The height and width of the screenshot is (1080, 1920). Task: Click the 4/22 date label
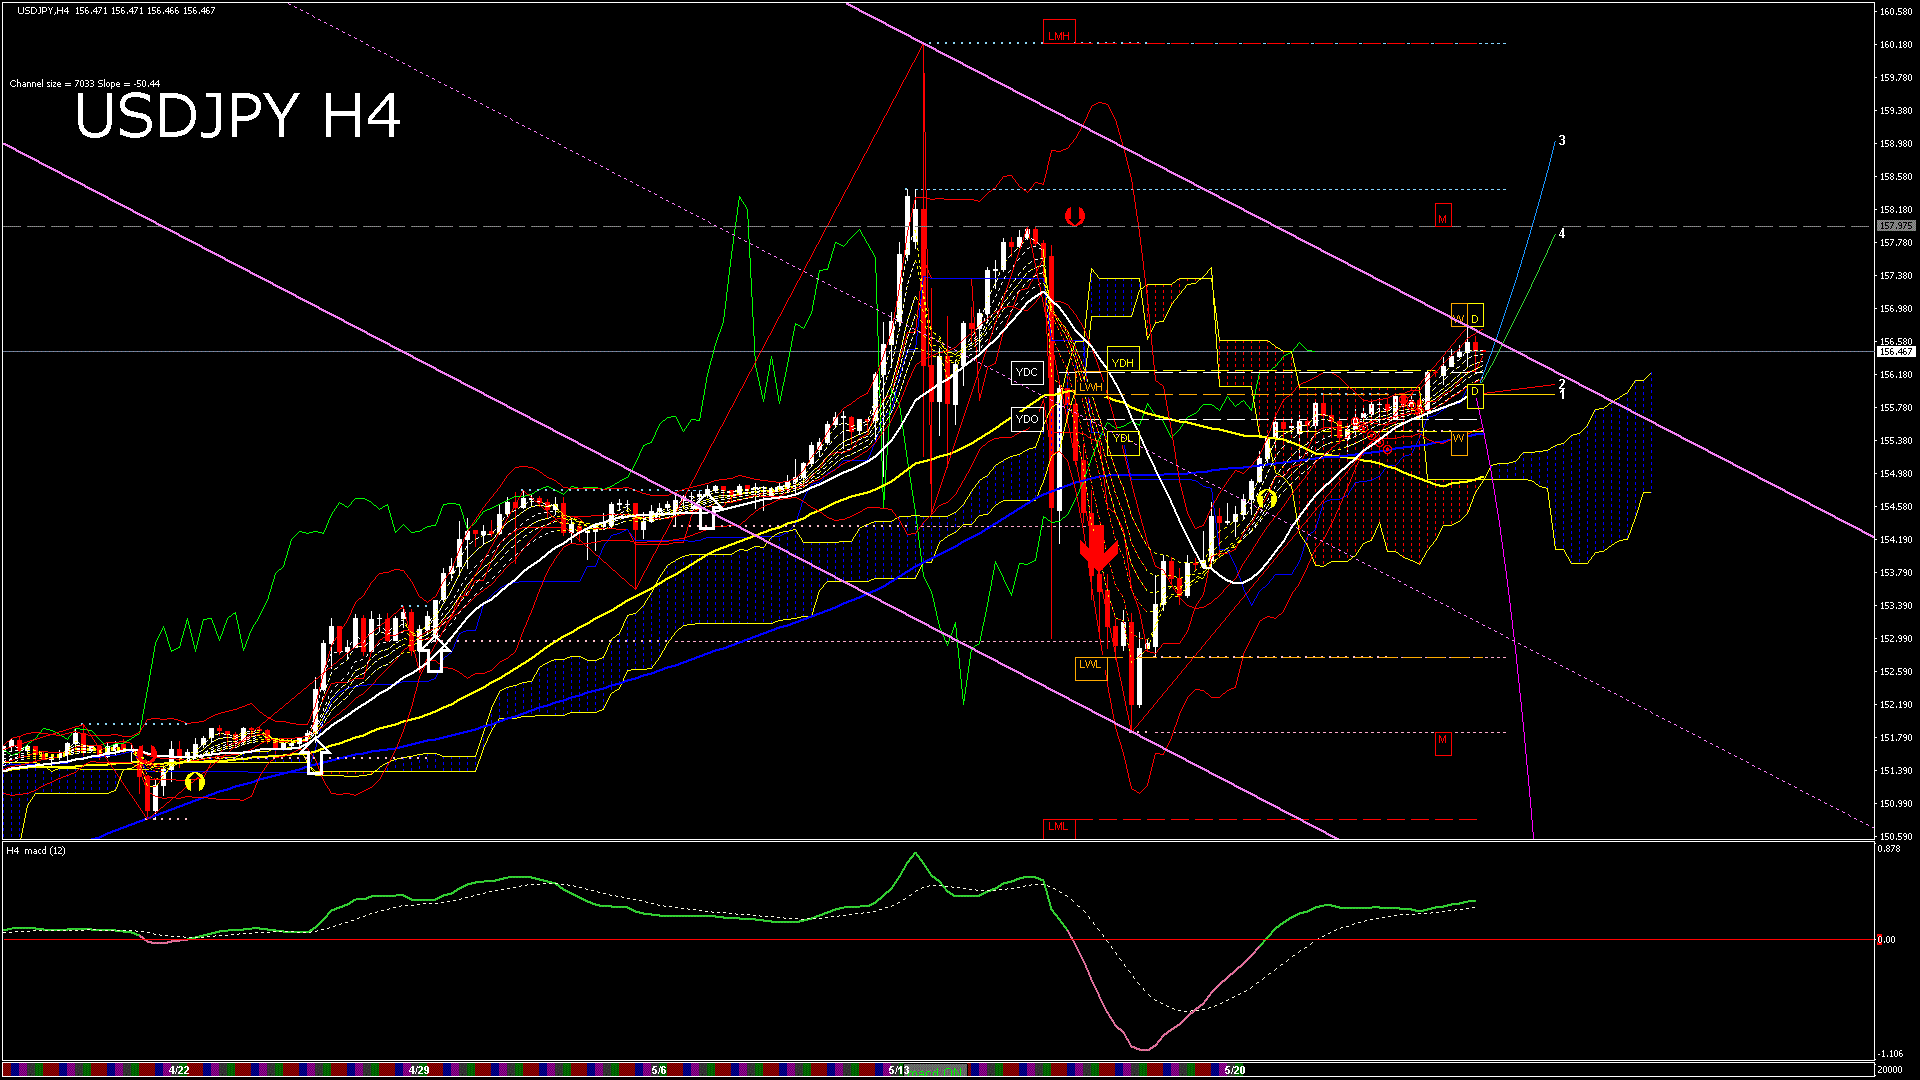coord(179,1070)
